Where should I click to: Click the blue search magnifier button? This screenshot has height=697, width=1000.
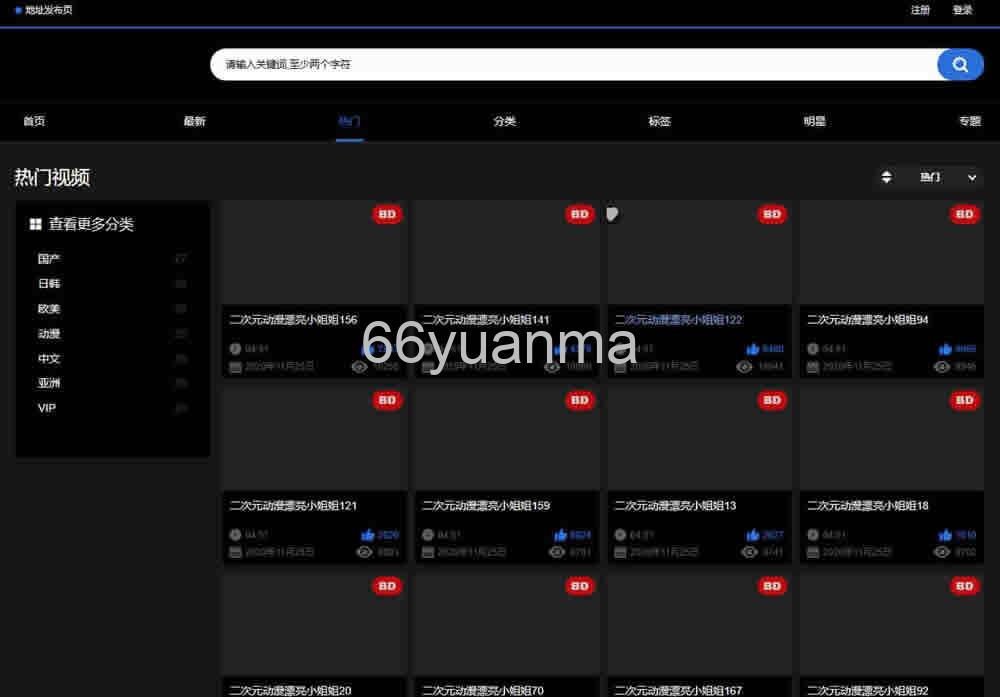pos(959,64)
